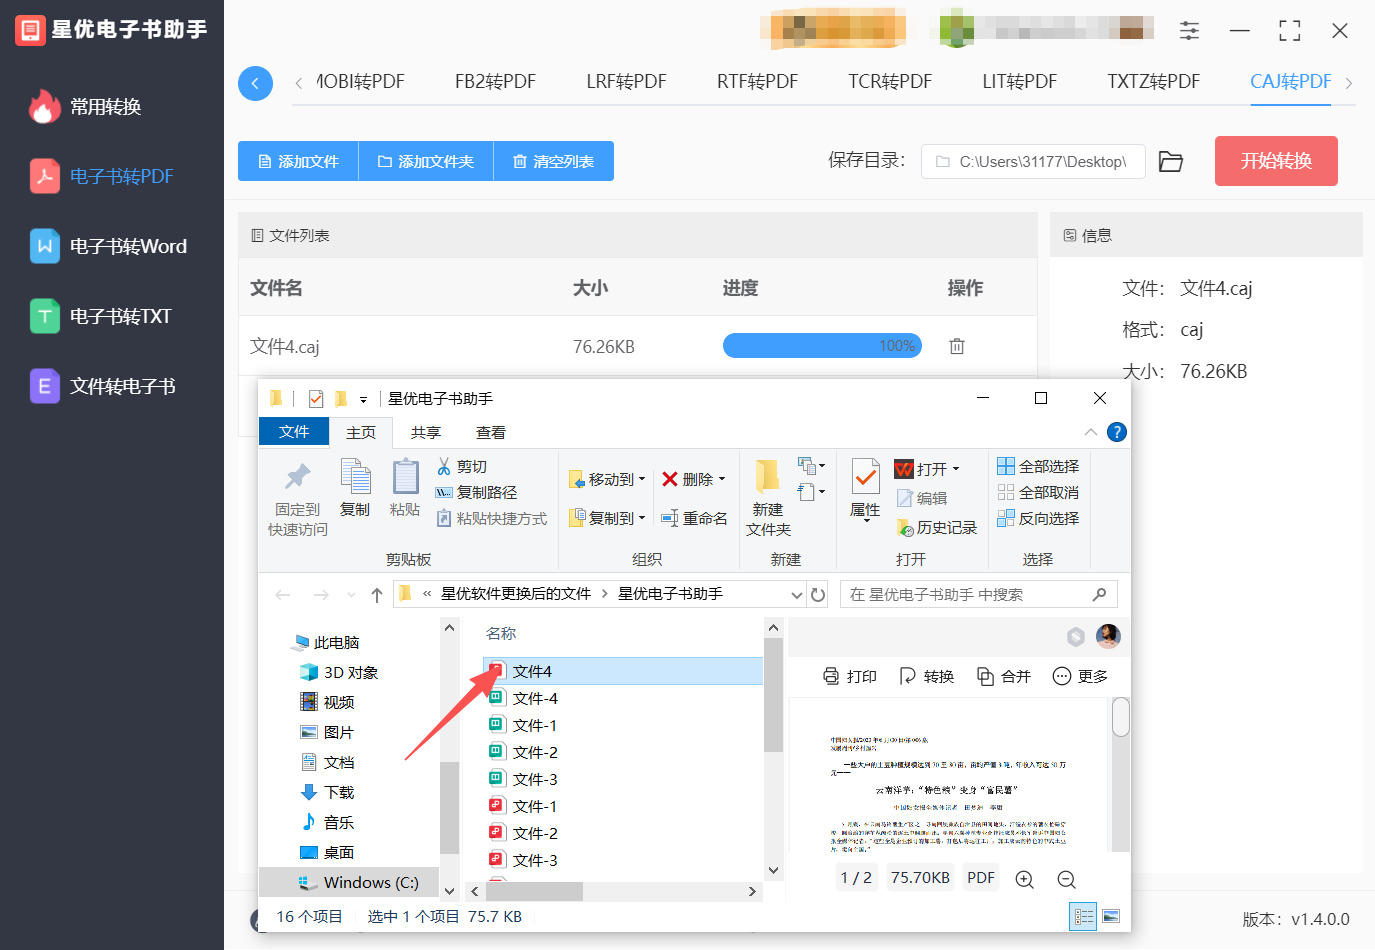1375x950 pixels.
Task: Click 反向选择 in the select group
Action: [1038, 518]
